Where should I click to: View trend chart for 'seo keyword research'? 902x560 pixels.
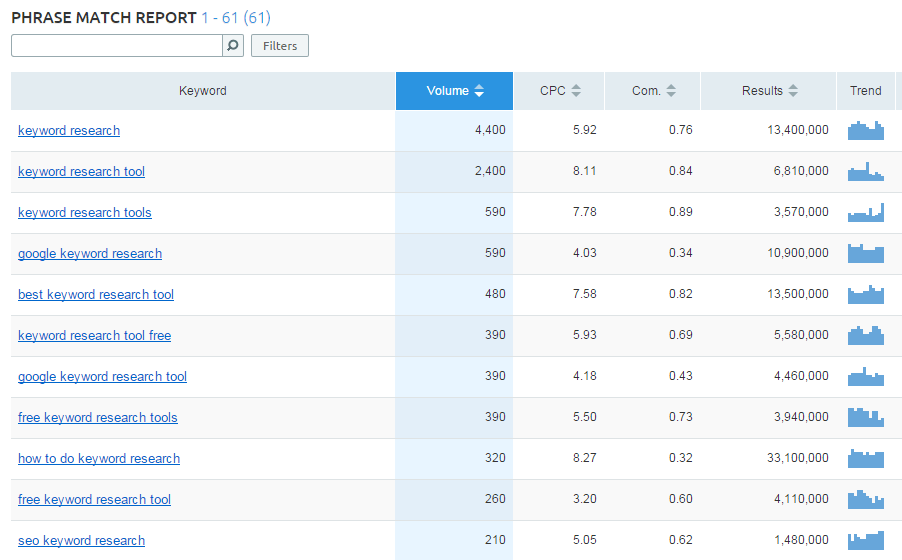click(x=866, y=540)
